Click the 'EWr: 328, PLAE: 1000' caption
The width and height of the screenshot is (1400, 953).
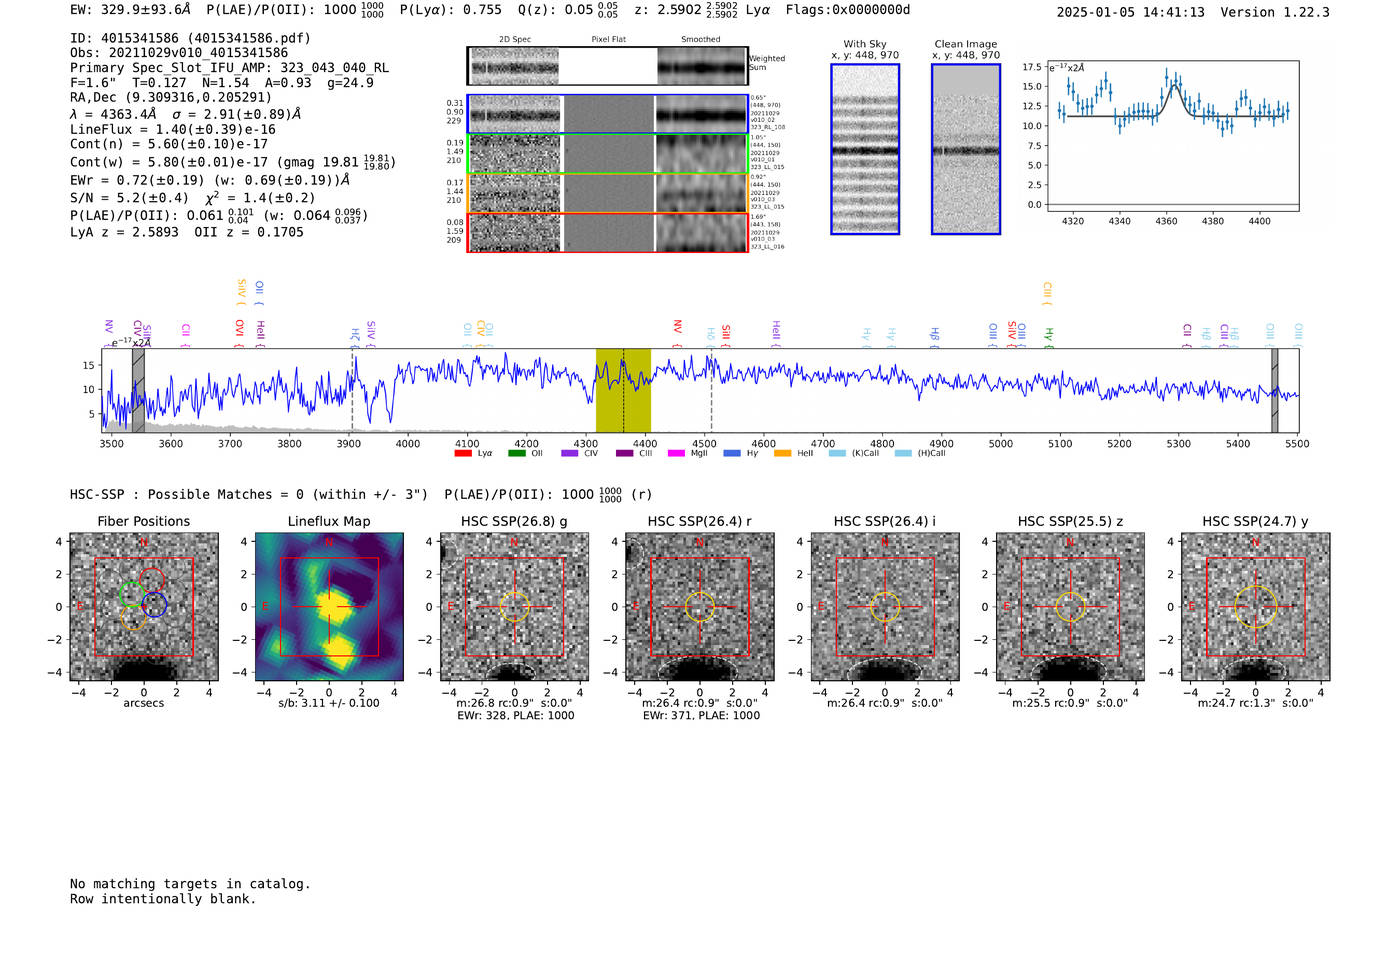(x=515, y=716)
